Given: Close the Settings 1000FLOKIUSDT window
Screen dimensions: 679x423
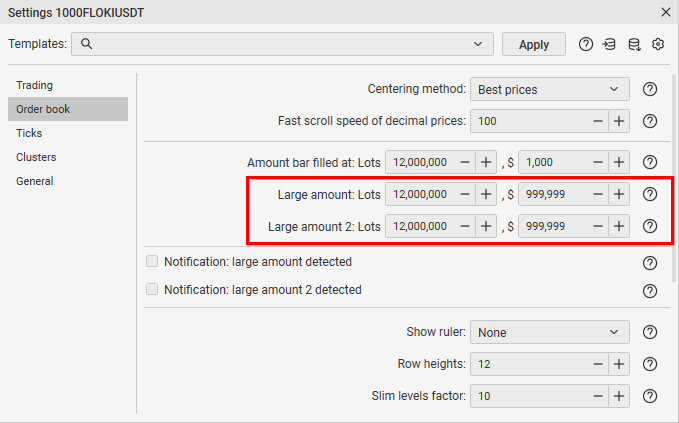Looking at the screenshot, I should pyautogui.click(x=666, y=12).
